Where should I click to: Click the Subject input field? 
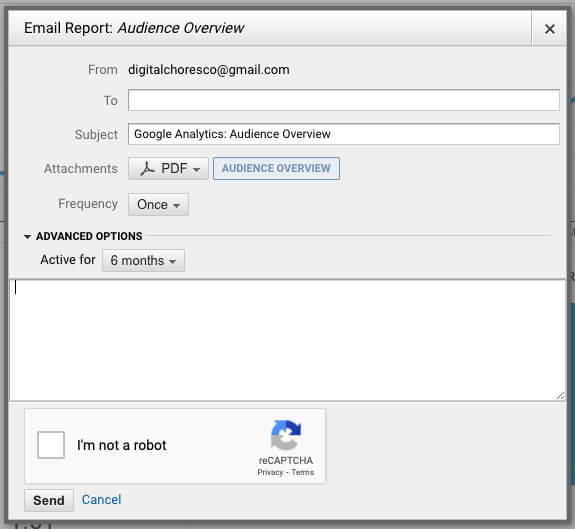tap(344, 134)
